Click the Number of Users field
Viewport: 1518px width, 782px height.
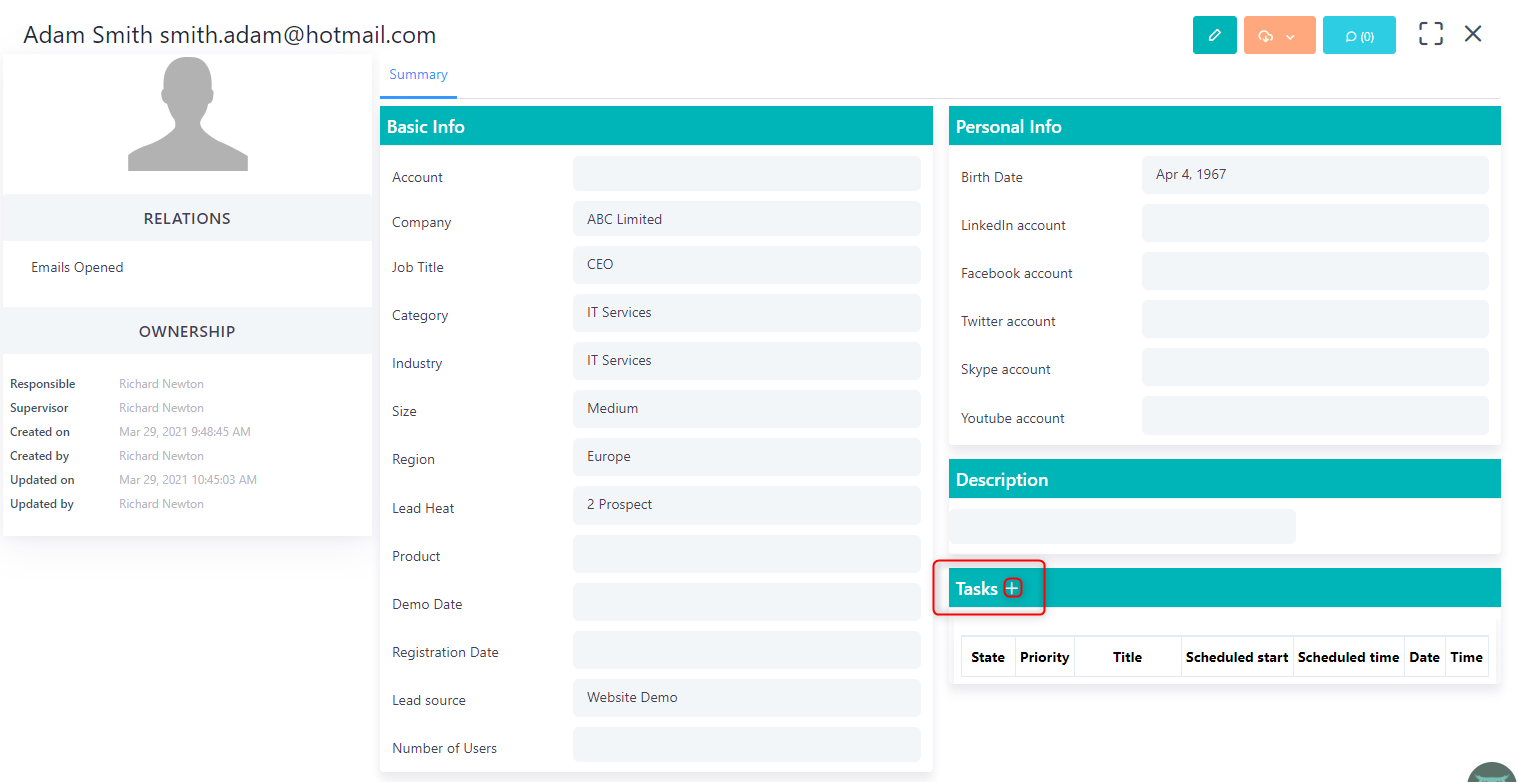(746, 745)
